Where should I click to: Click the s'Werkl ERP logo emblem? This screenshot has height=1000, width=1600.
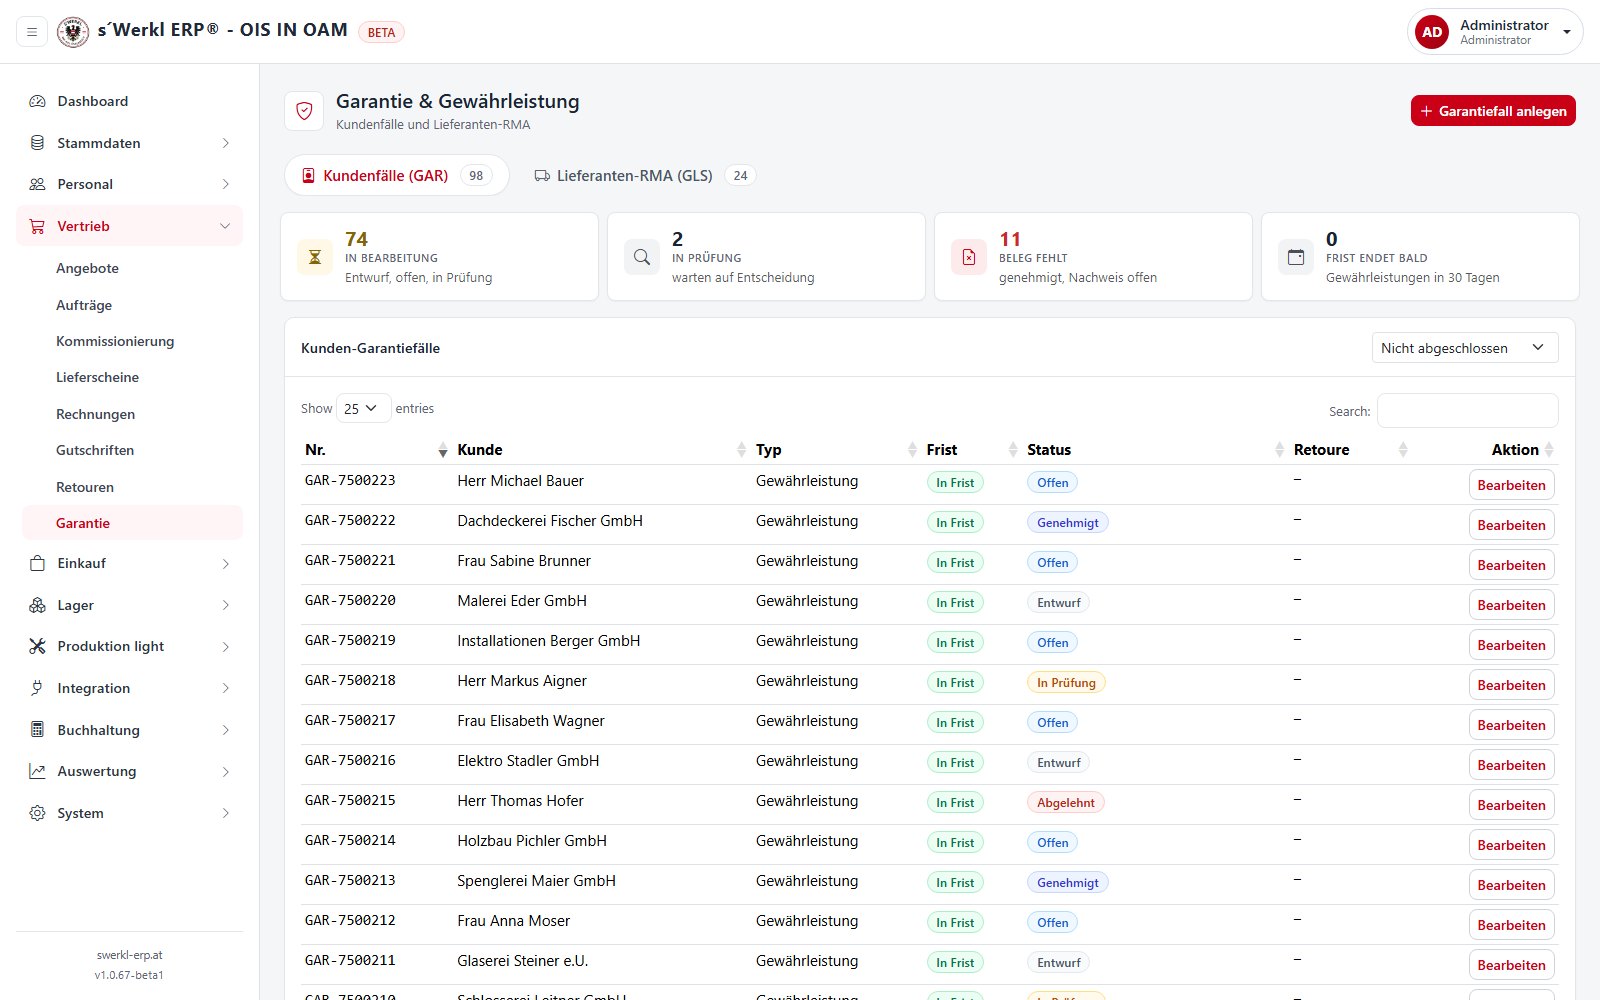[x=73, y=32]
